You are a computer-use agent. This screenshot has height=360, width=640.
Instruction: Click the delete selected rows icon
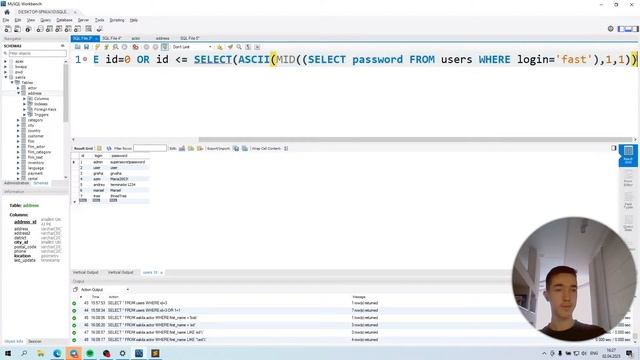(x=200, y=148)
